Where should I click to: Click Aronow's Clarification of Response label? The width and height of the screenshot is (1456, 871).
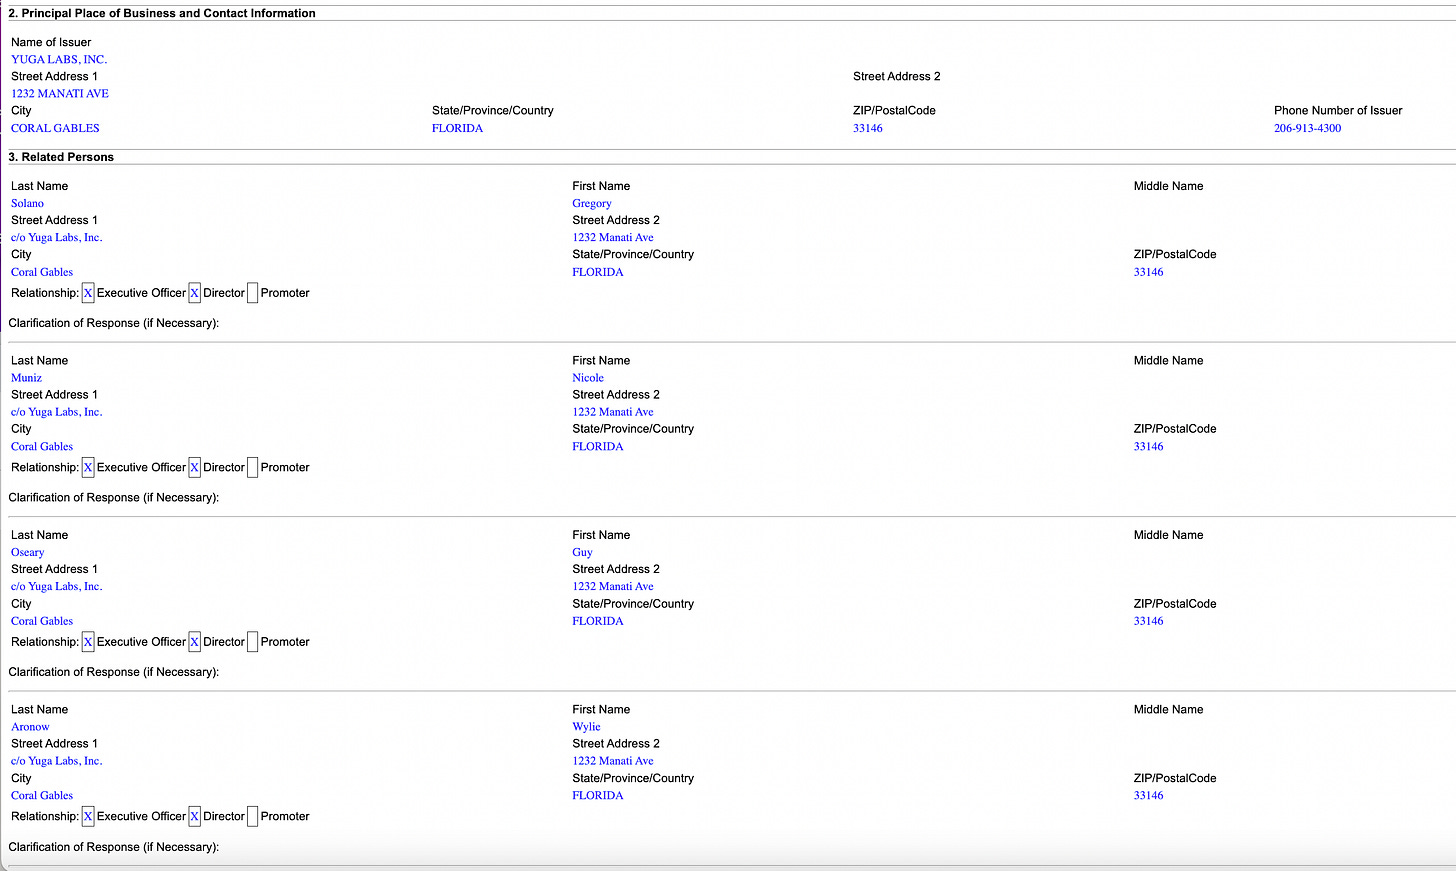(x=114, y=847)
